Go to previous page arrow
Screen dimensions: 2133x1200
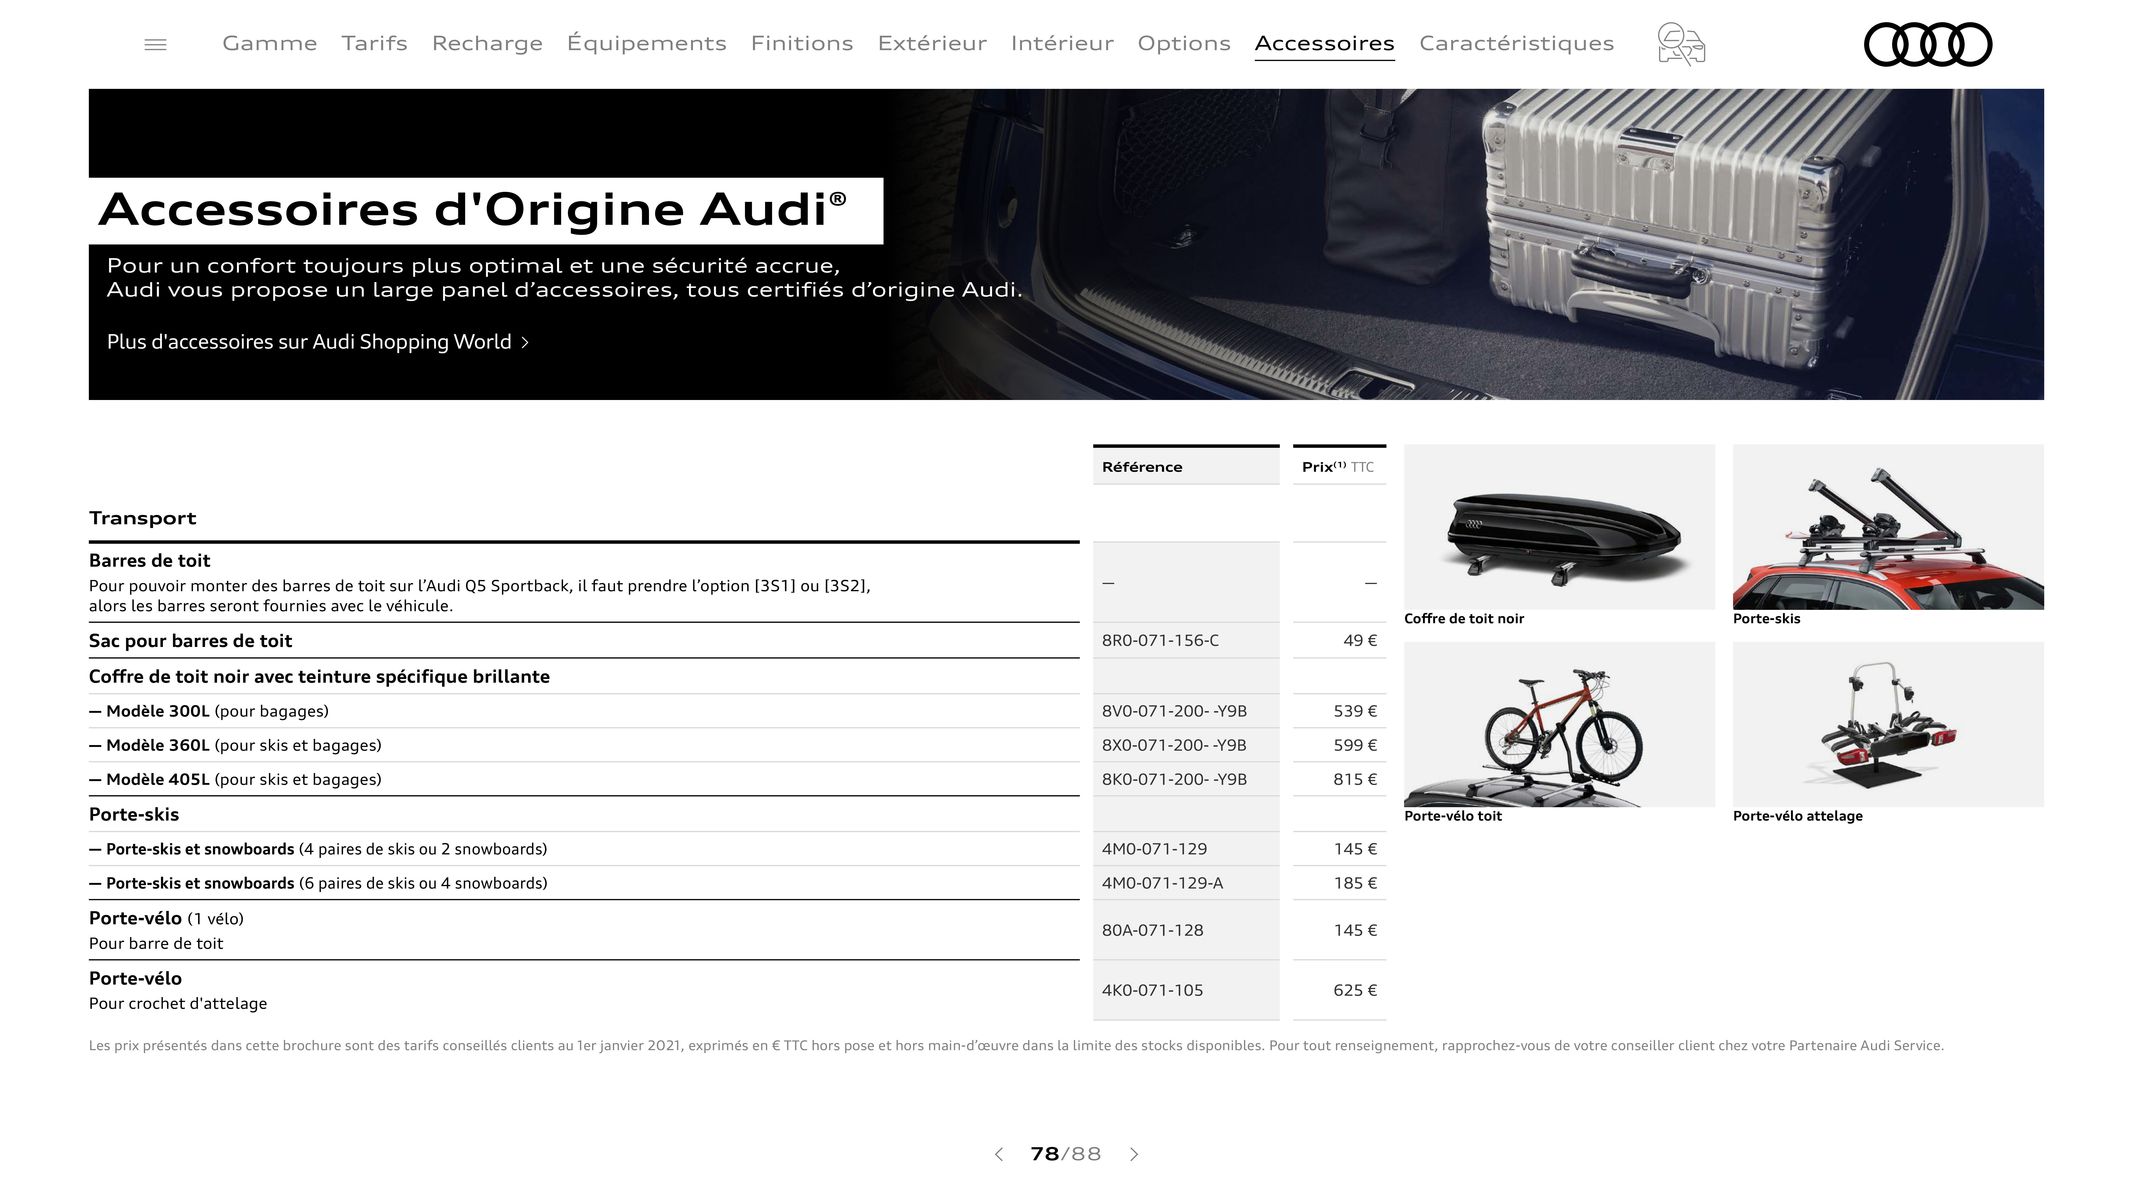[x=998, y=1154]
